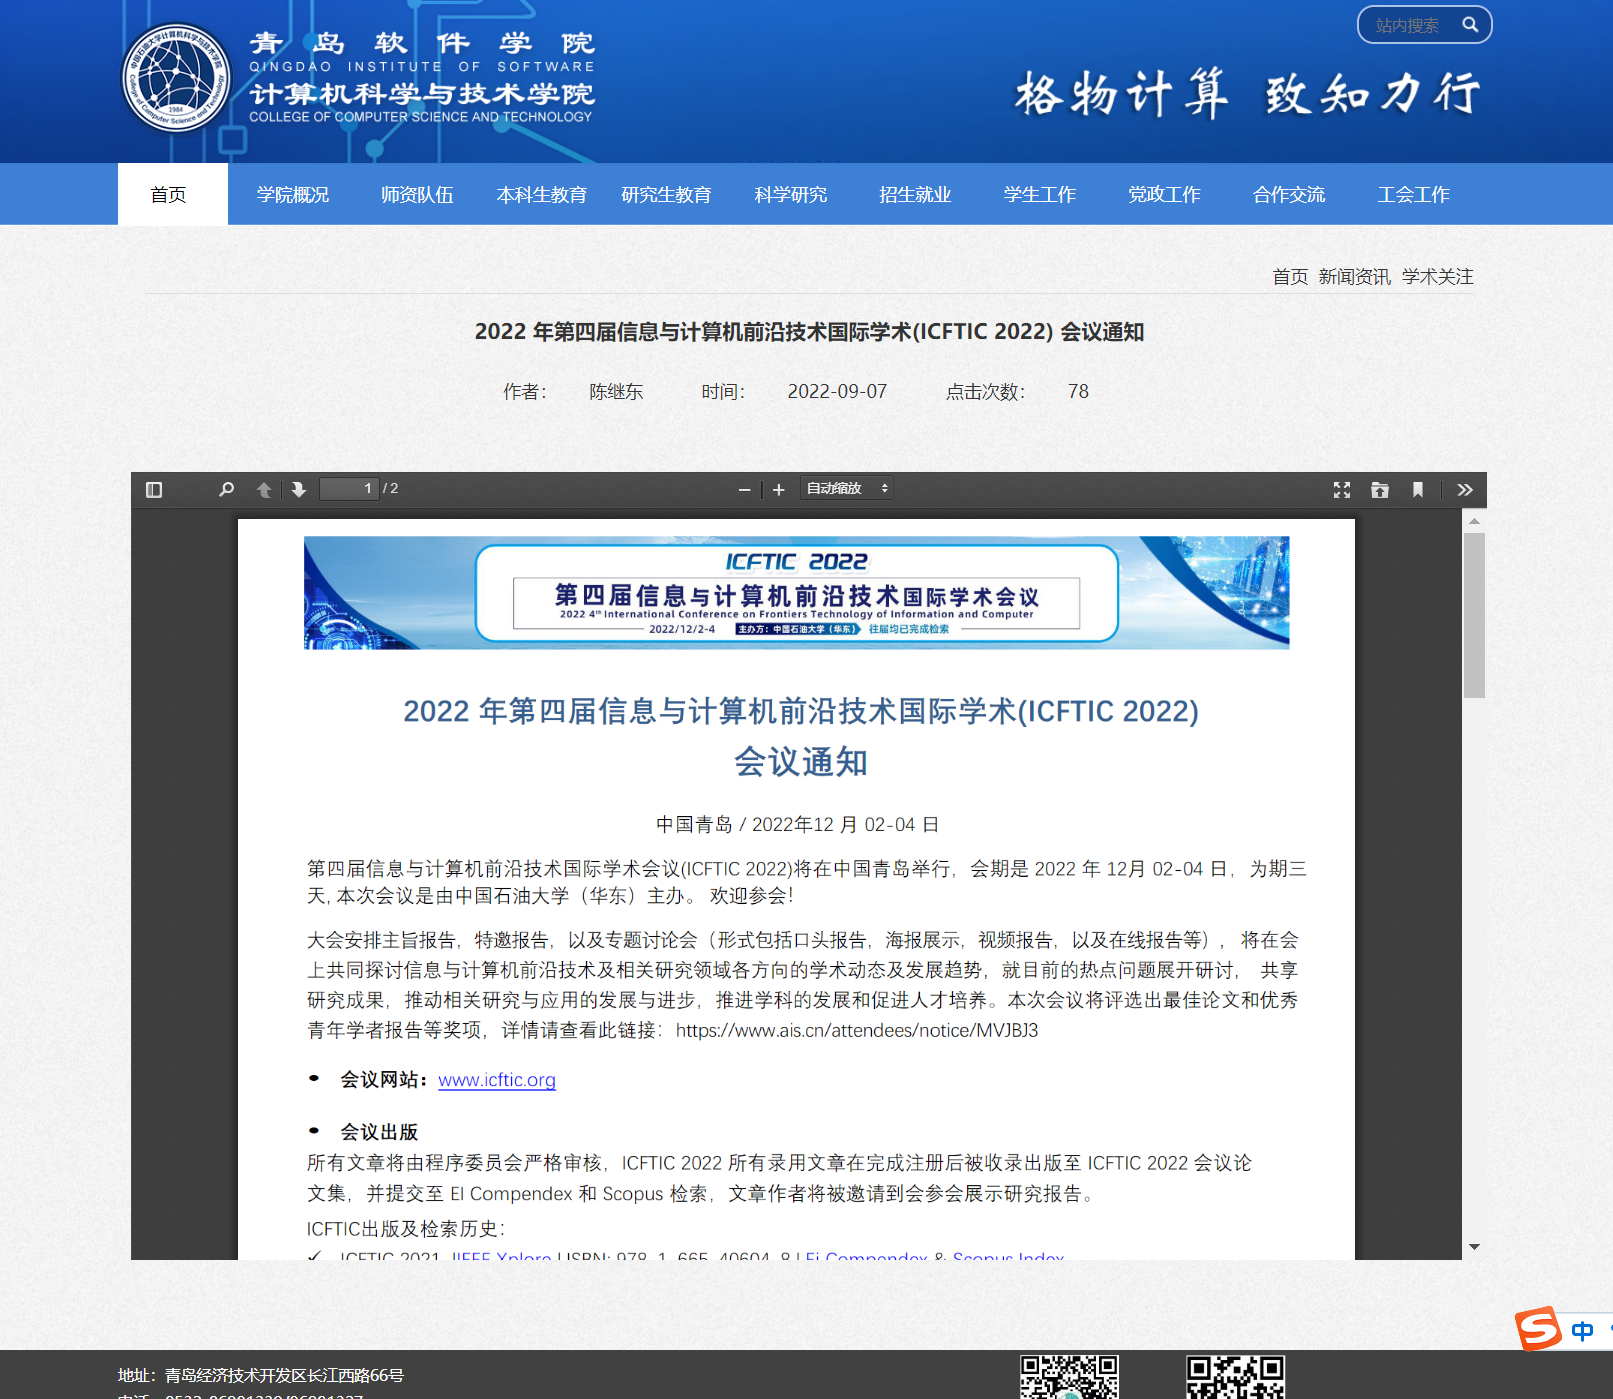
Task: Click the author name 陈继东
Action: [x=616, y=392]
